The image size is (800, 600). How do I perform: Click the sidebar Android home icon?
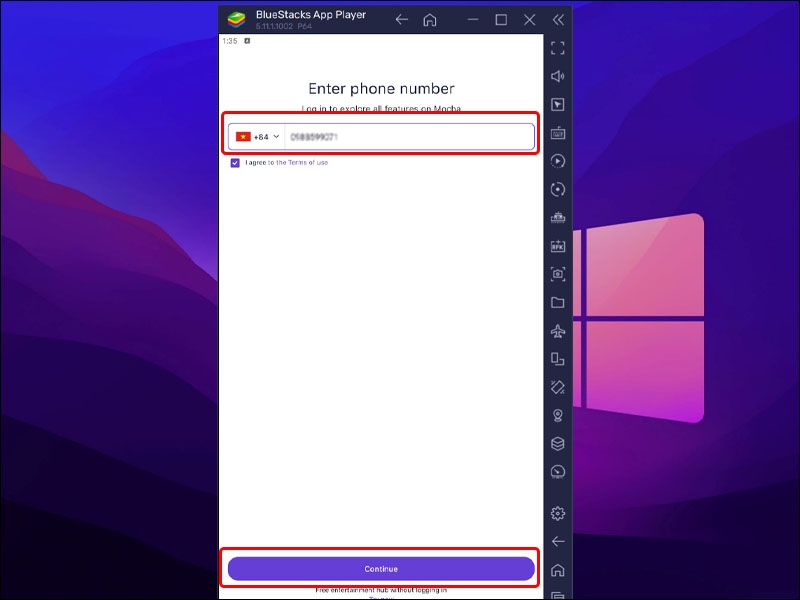(558, 570)
